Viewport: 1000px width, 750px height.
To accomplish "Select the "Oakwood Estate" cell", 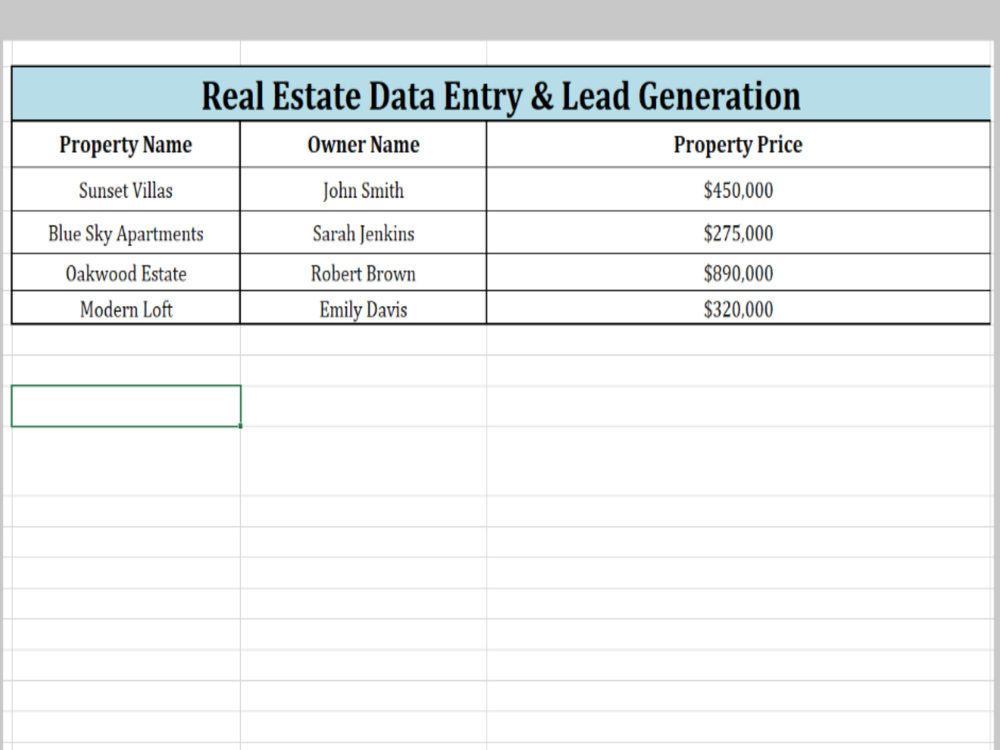I will tap(126, 273).
